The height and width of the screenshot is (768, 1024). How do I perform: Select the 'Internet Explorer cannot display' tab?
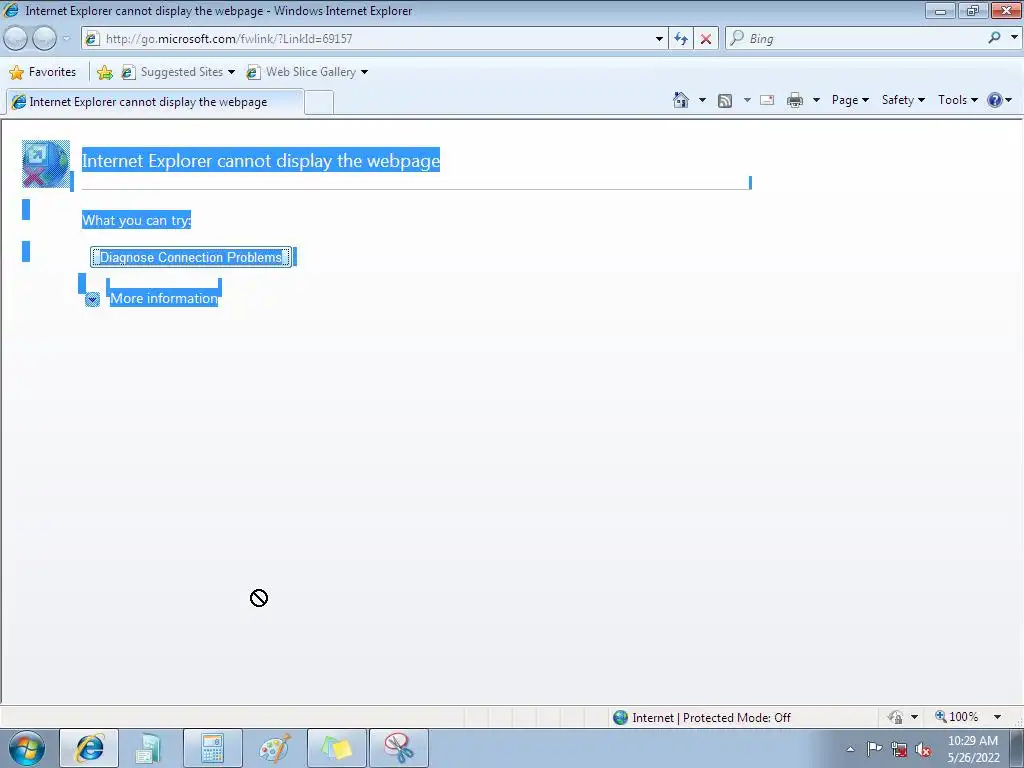155,102
